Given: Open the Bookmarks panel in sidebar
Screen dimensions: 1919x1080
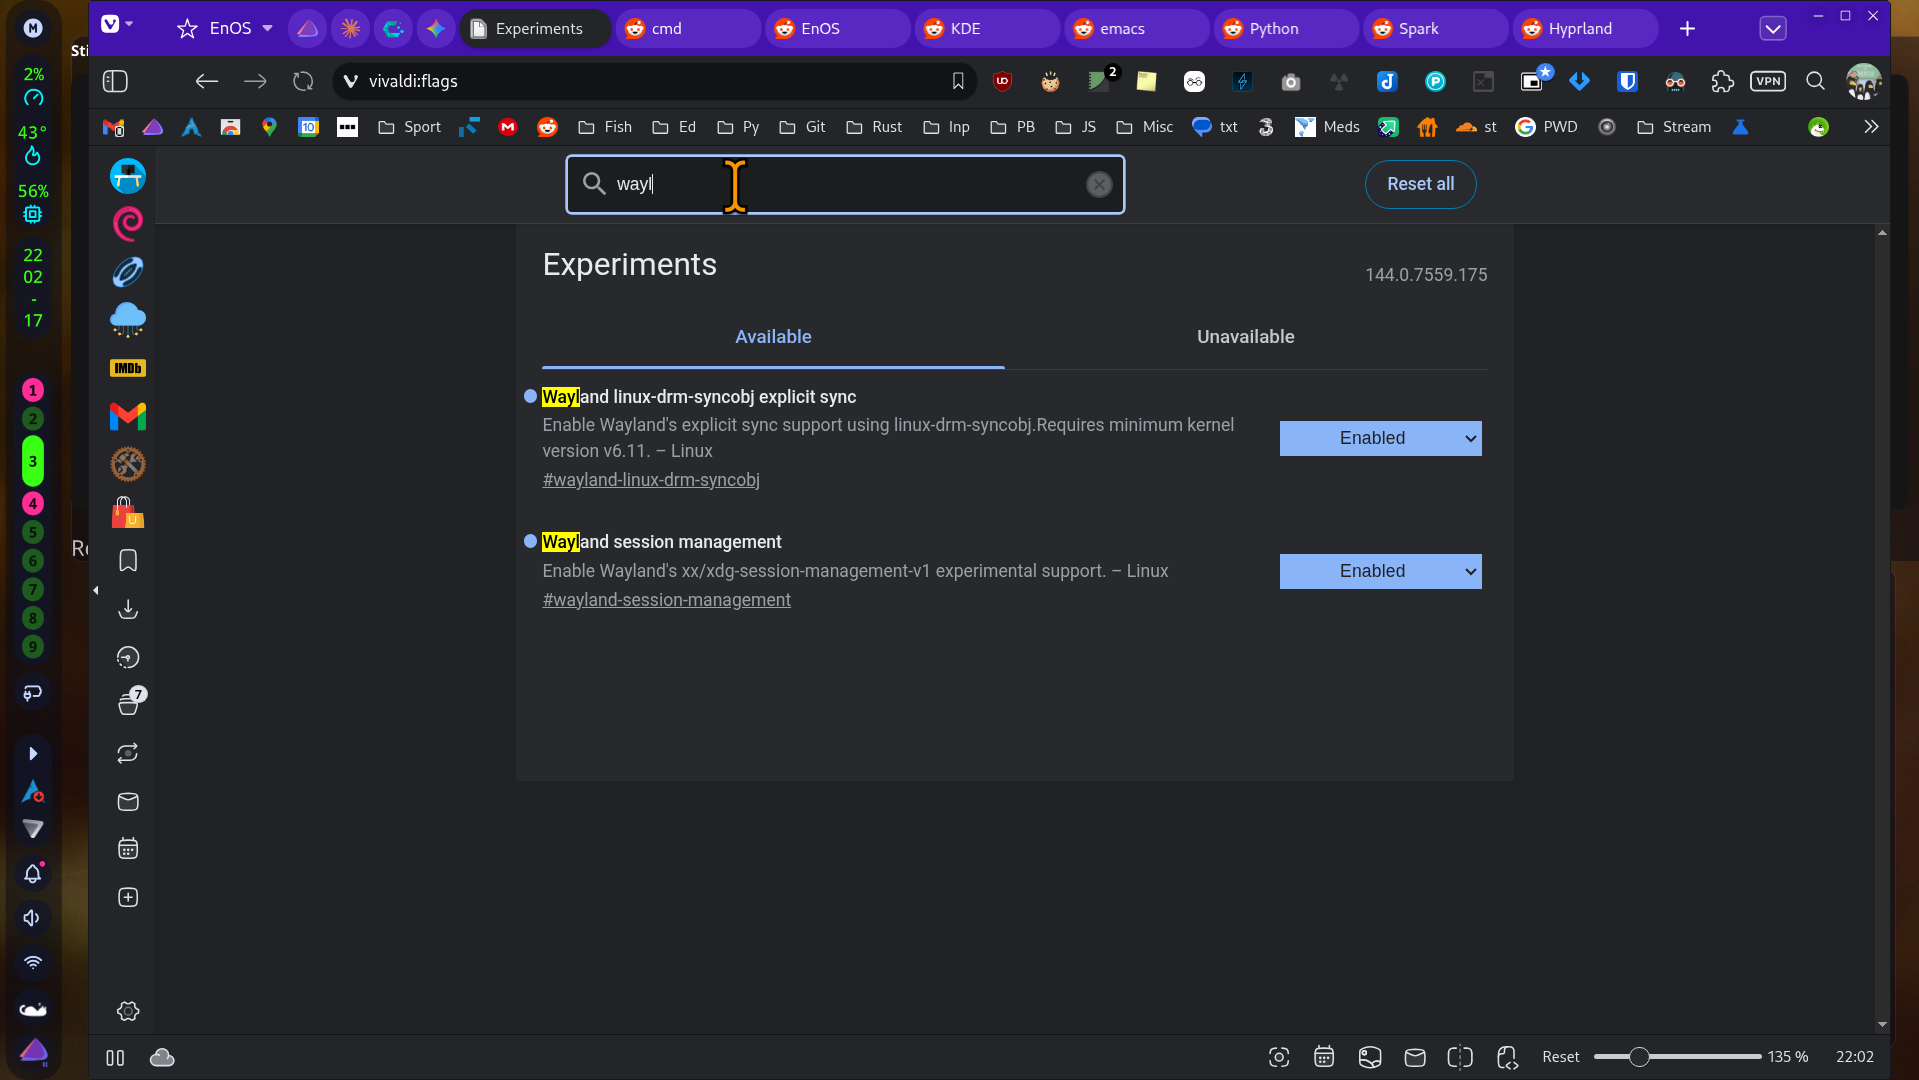Looking at the screenshot, I should (x=128, y=561).
